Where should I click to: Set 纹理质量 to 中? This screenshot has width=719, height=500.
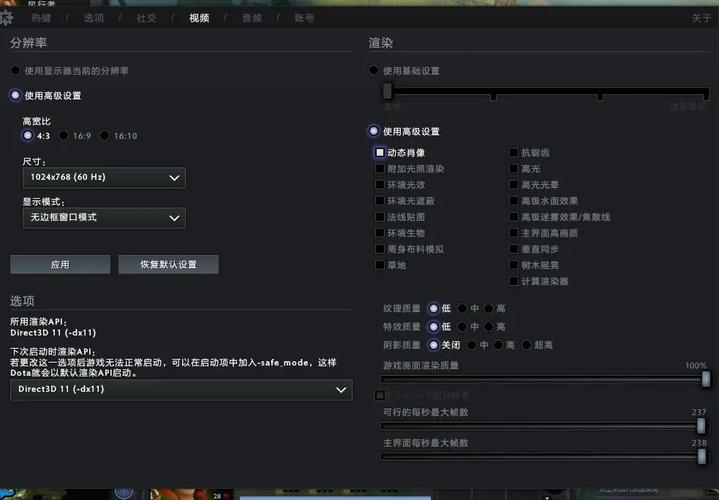pos(463,308)
